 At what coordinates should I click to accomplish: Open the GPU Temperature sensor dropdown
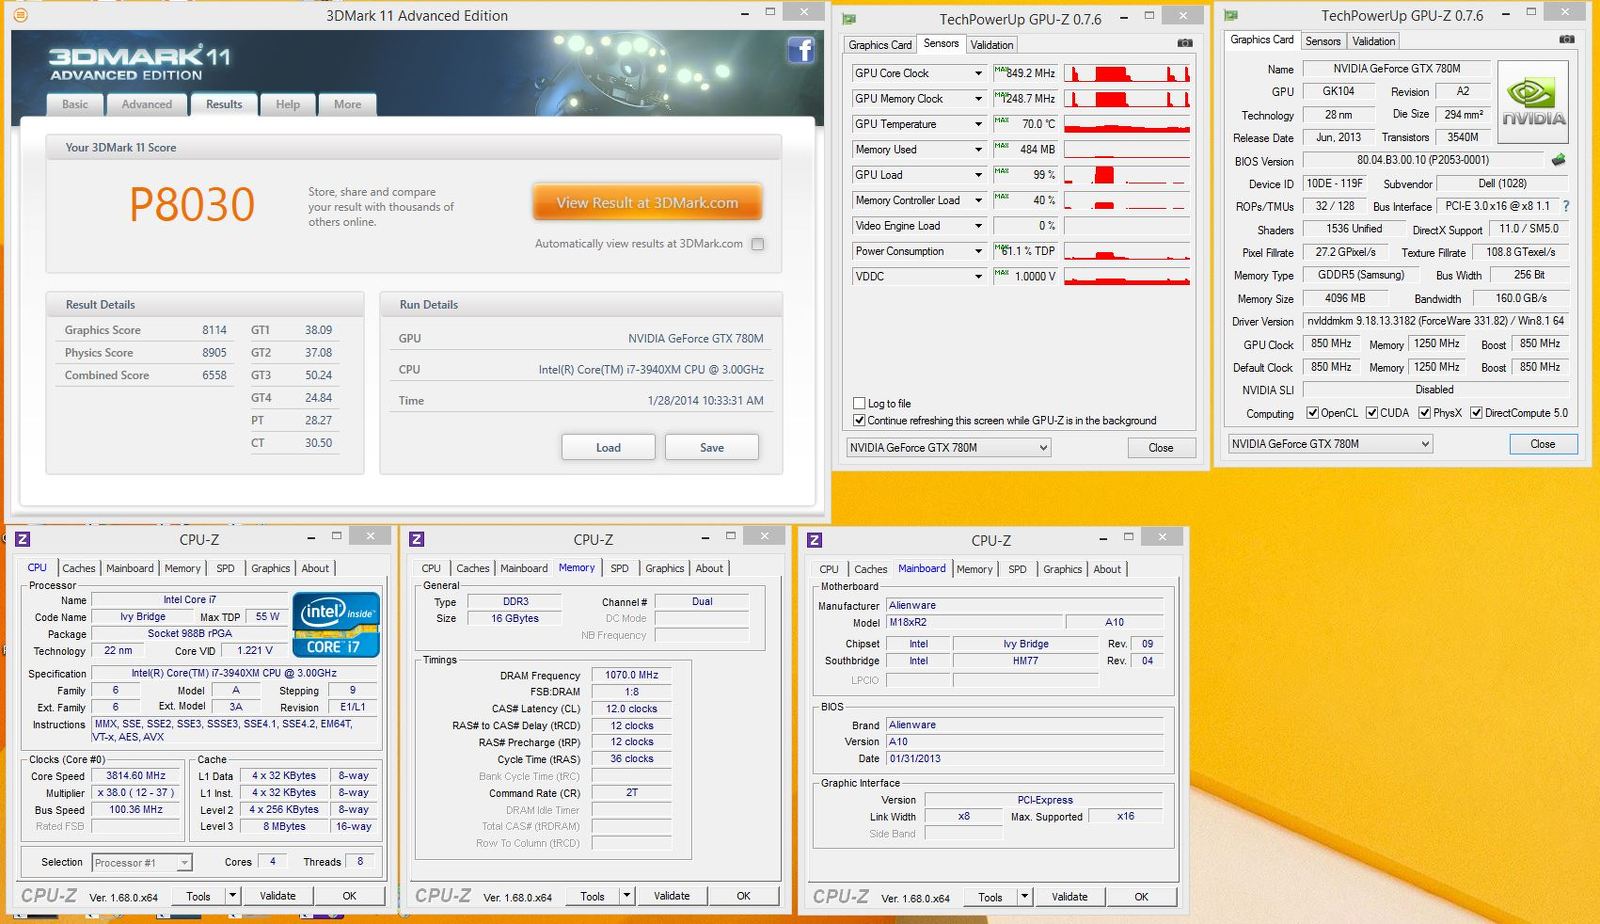pyautogui.click(x=978, y=124)
